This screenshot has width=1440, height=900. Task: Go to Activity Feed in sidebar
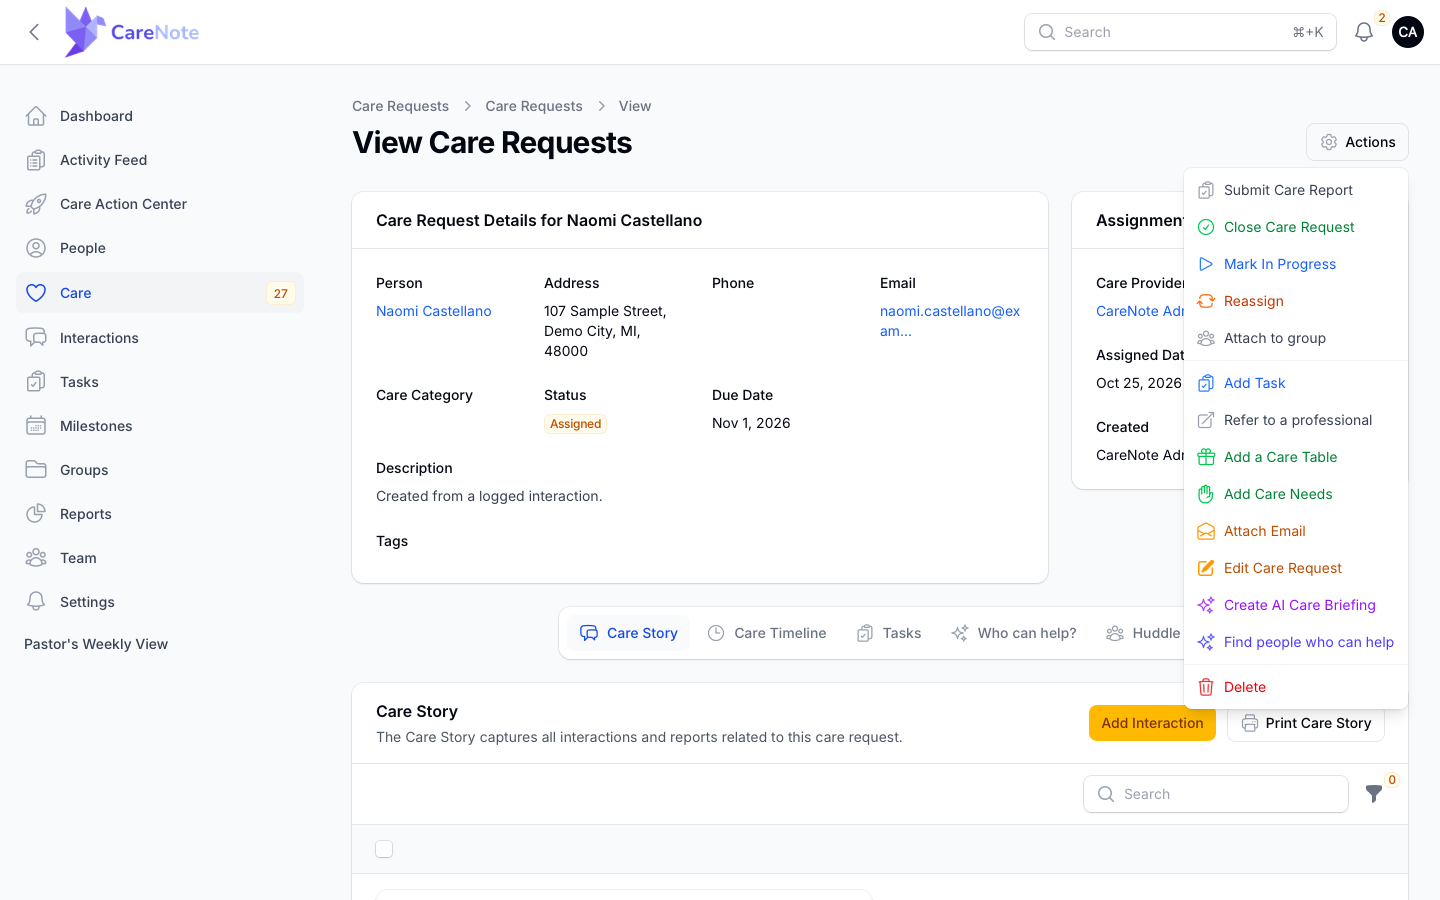click(160, 160)
